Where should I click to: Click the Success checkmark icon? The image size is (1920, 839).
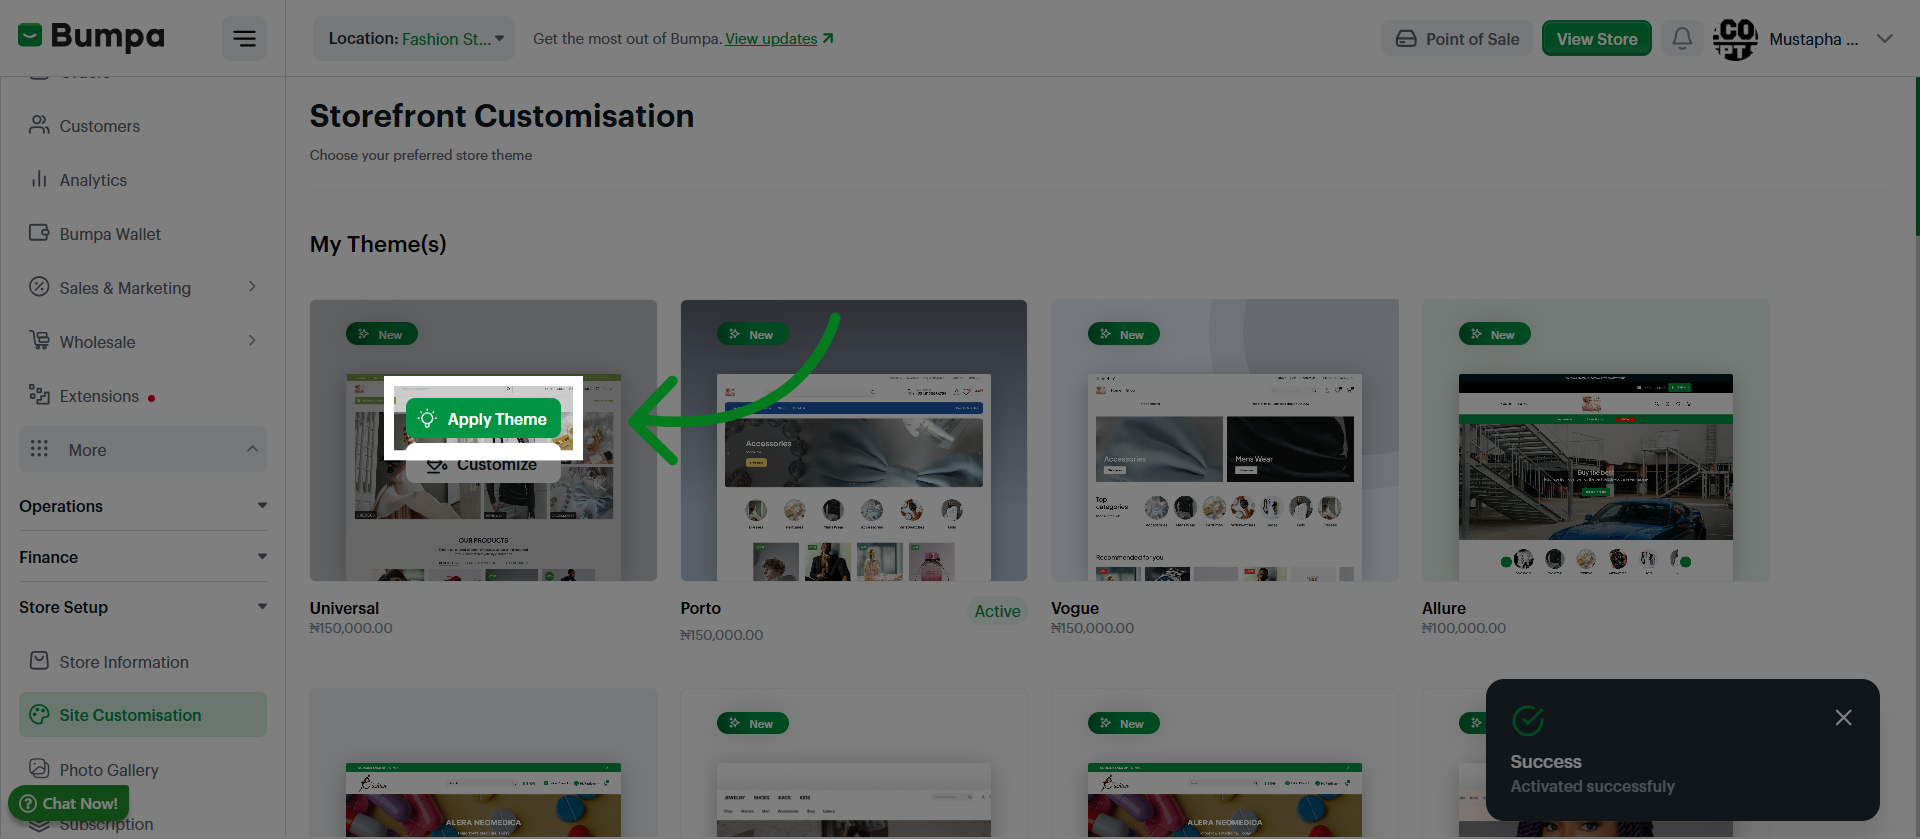pos(1528,720)
